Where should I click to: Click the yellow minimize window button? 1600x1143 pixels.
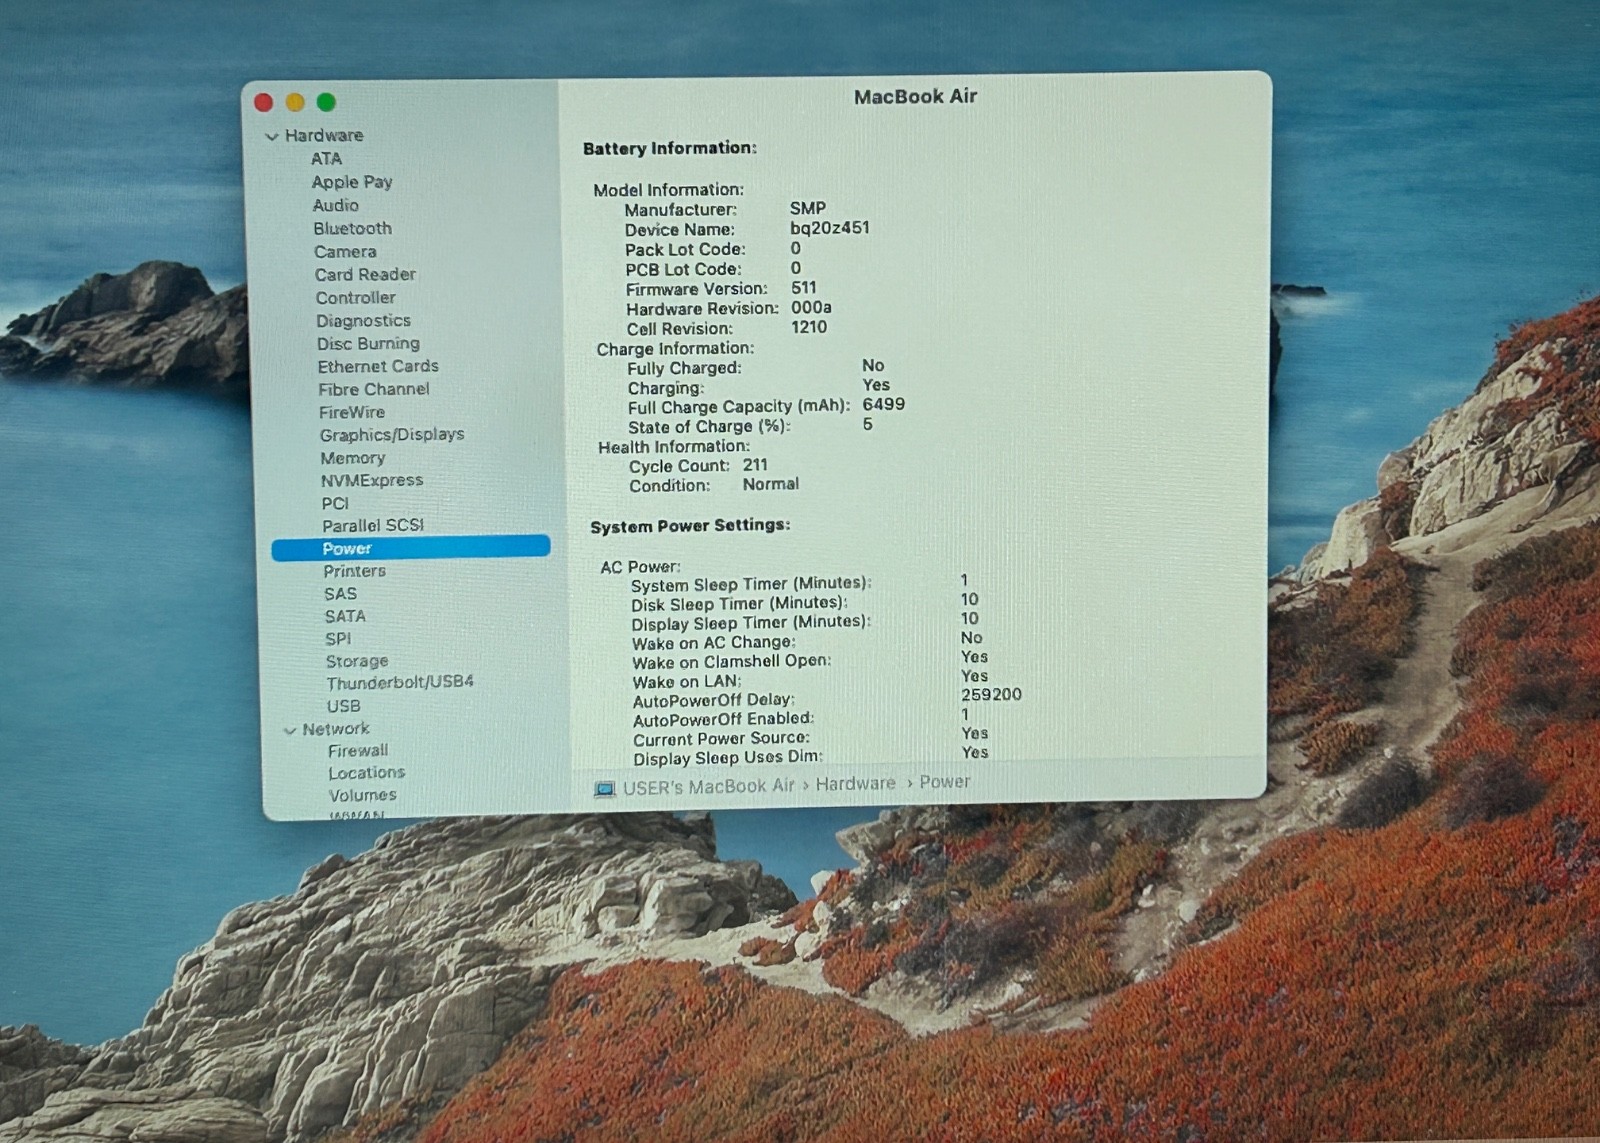click(295, 102)
